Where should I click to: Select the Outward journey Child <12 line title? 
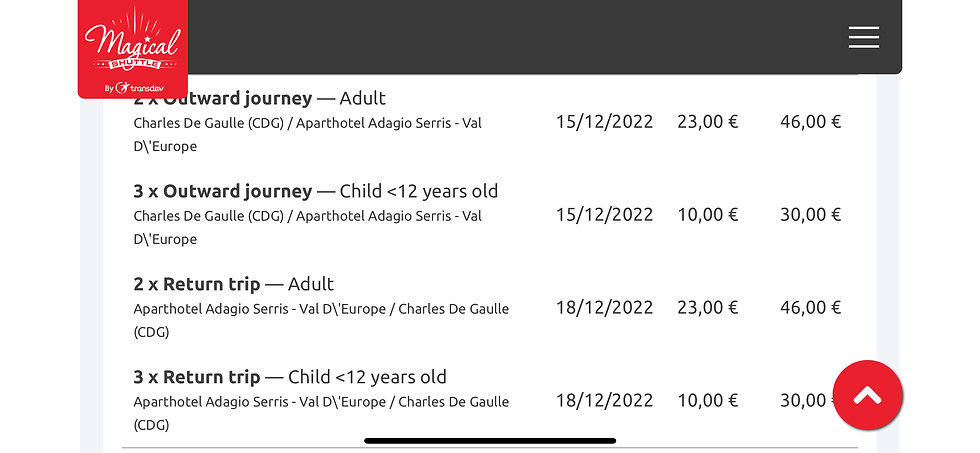(x=316, y=191)
